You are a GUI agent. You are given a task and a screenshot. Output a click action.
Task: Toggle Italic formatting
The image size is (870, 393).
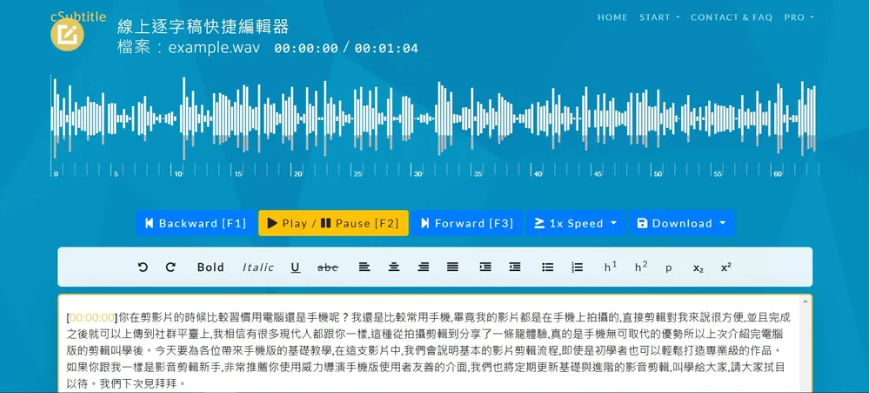click(x=258, y=267)
